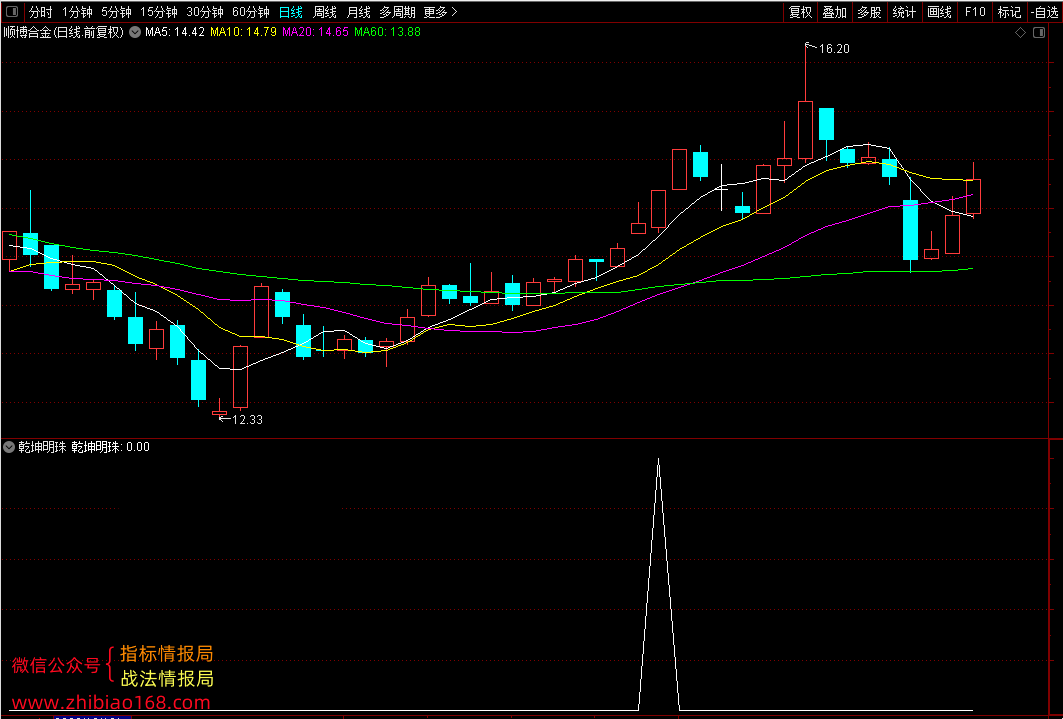Click the 顺博合金(日线.前复权) stock title
The image size is (1063, 719).
tap(64, 32)
